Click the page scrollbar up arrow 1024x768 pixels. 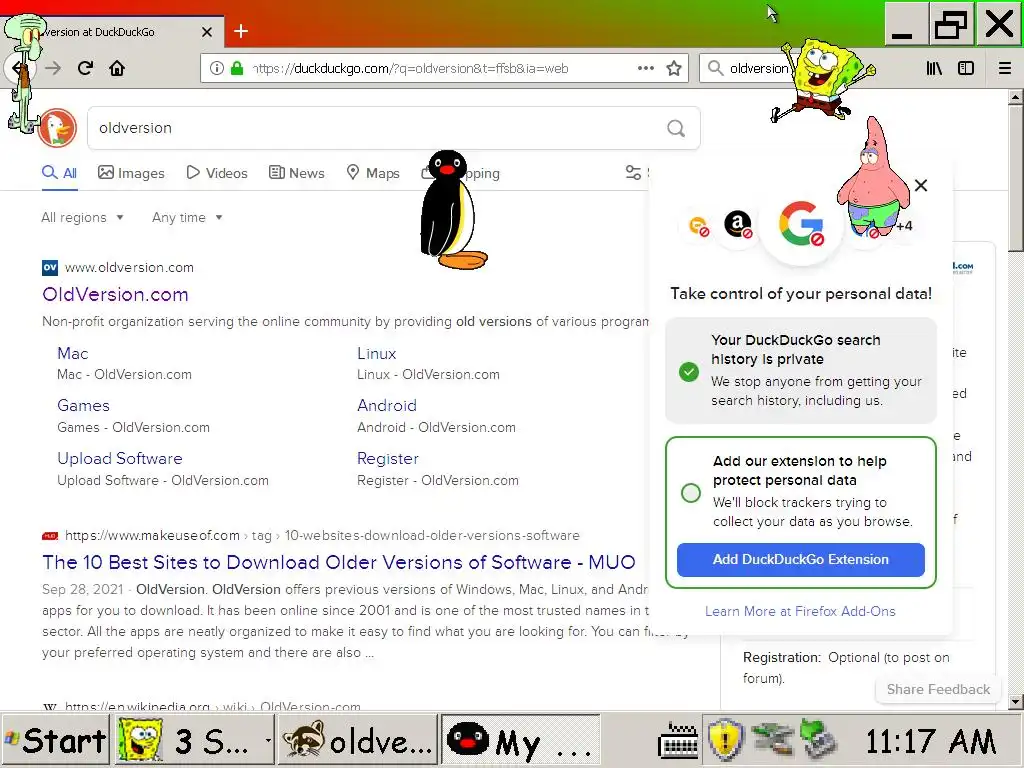(x=1015, y=97)
